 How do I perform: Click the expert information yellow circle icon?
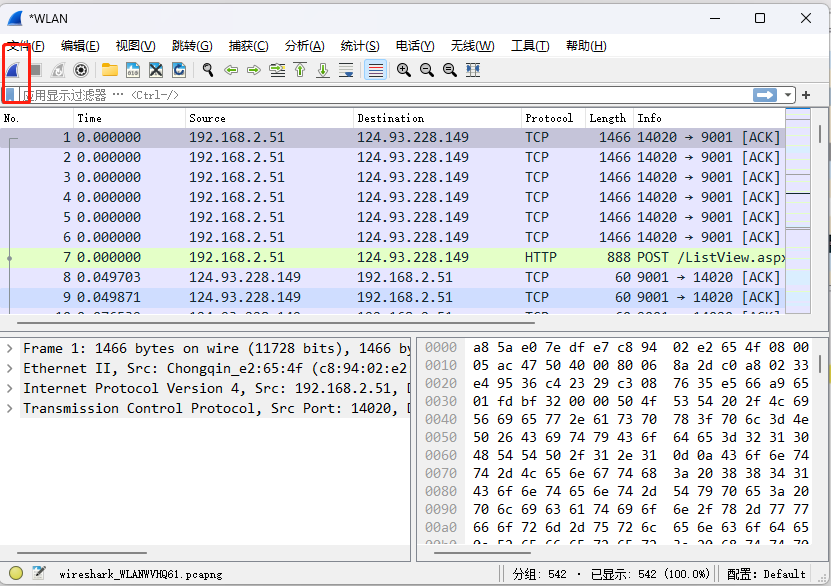[x=16, y=573]
